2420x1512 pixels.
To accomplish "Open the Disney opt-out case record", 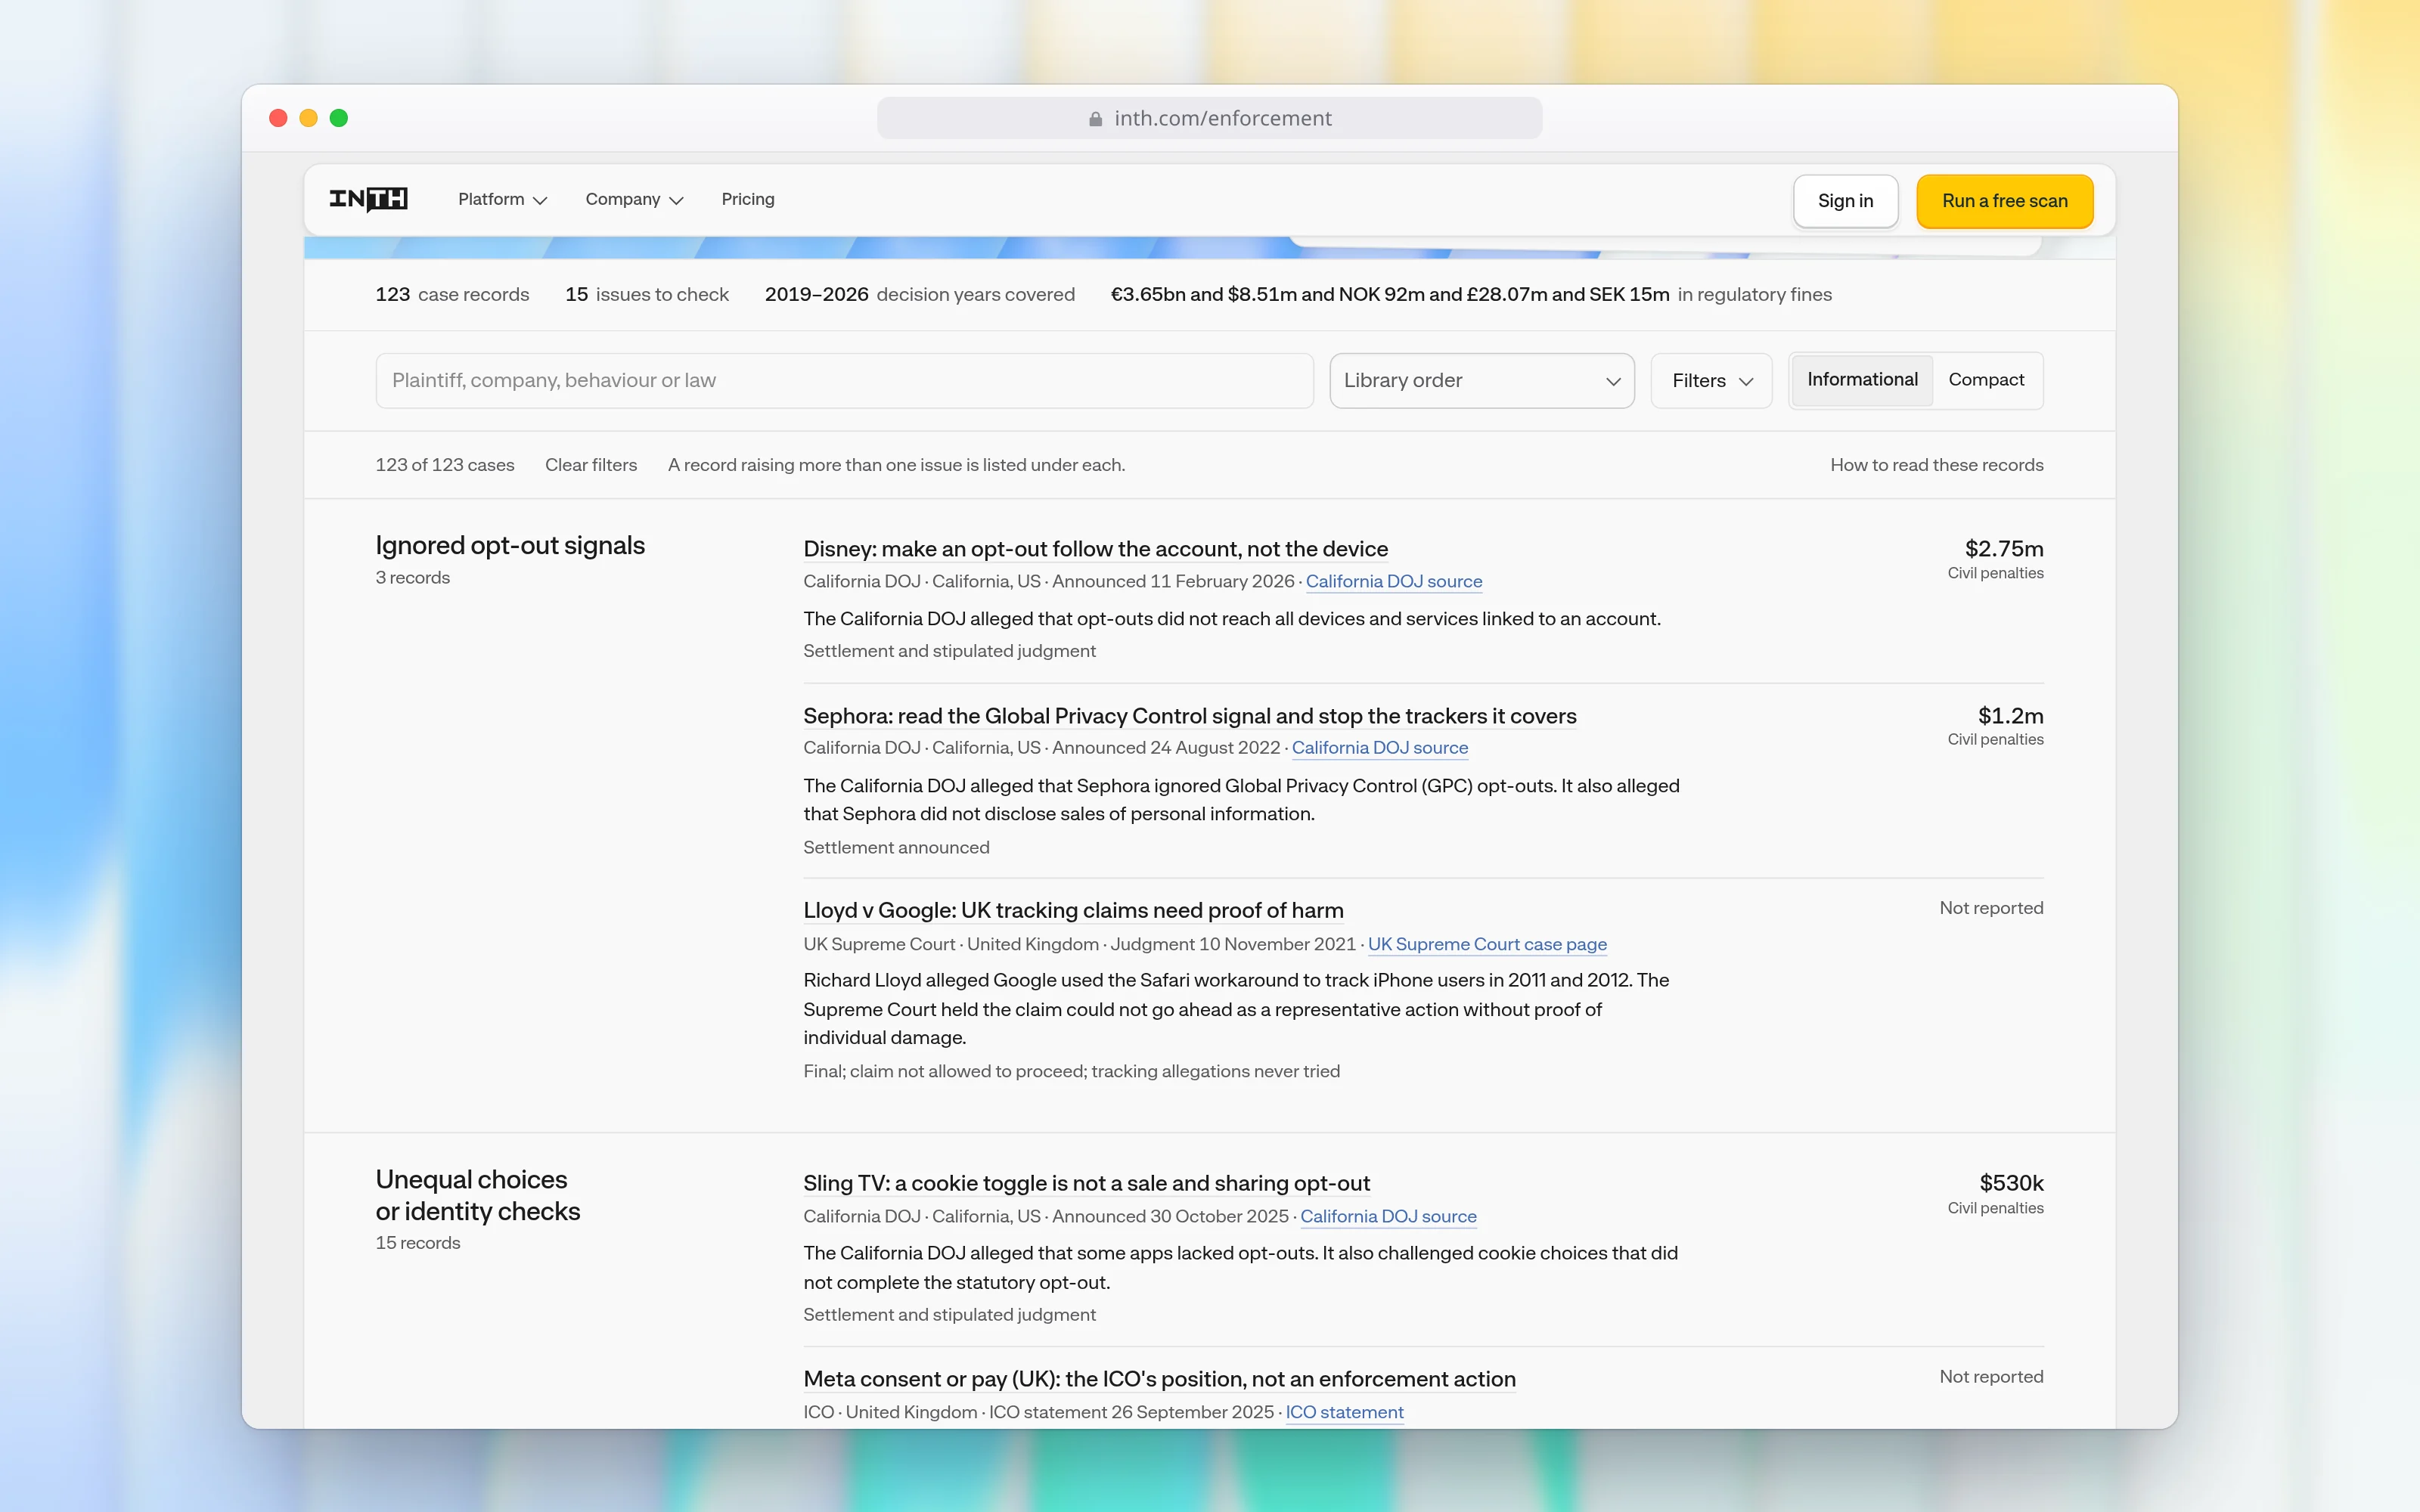I will click(x=1095, y=549).
